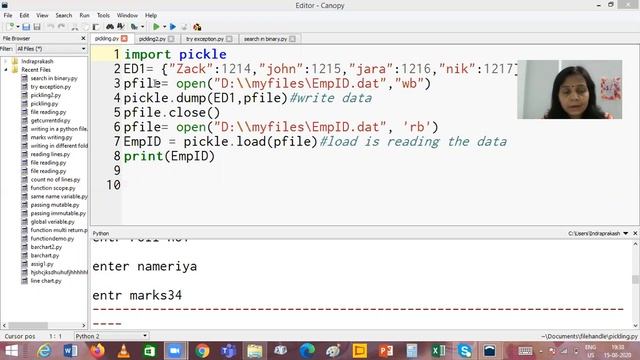Screen dimensions: 640x360
Task: Open the Window menu
Action: (127, 15)
